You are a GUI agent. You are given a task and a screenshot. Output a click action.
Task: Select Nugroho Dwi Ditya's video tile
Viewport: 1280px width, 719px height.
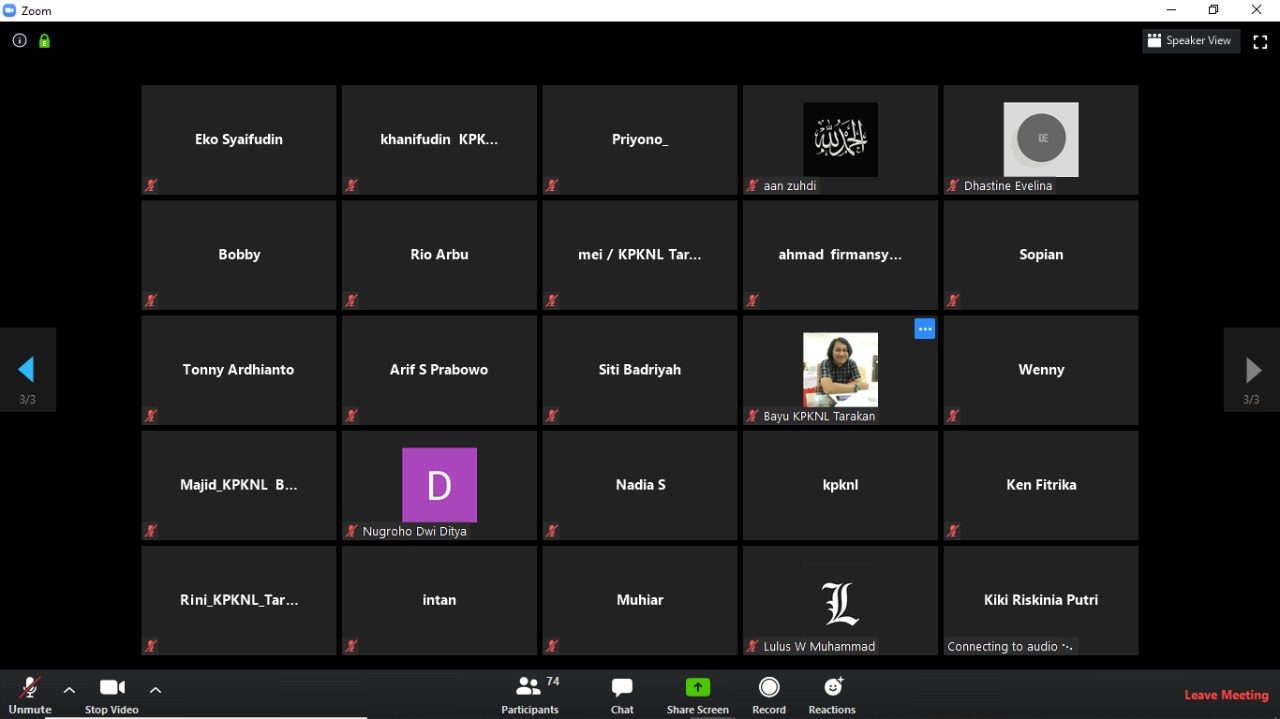[x=439, y=485]
